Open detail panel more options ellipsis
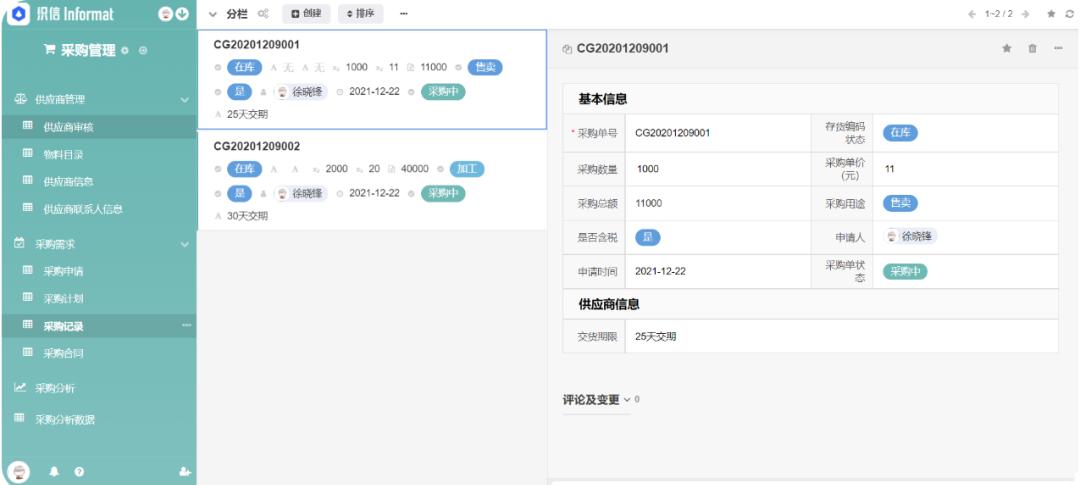This screenshot has height=485, width=1080. pos(1058,48)
